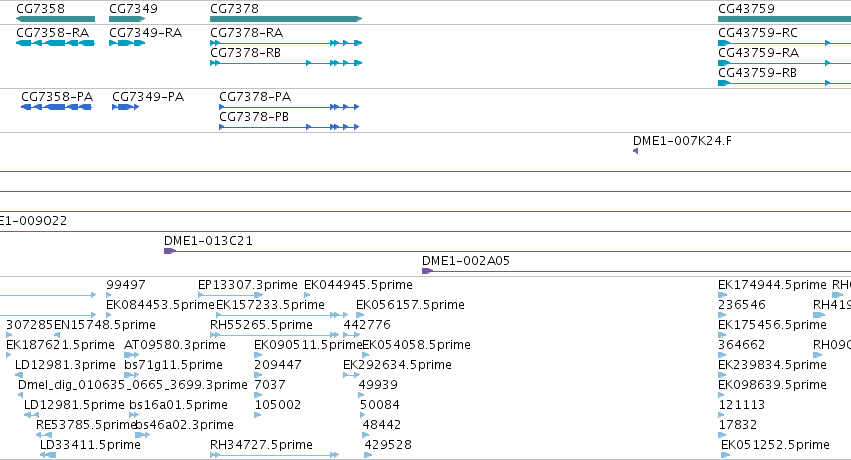Click the CG43759 gene label
Screen dimensions: 851x460
click(746, 9)
